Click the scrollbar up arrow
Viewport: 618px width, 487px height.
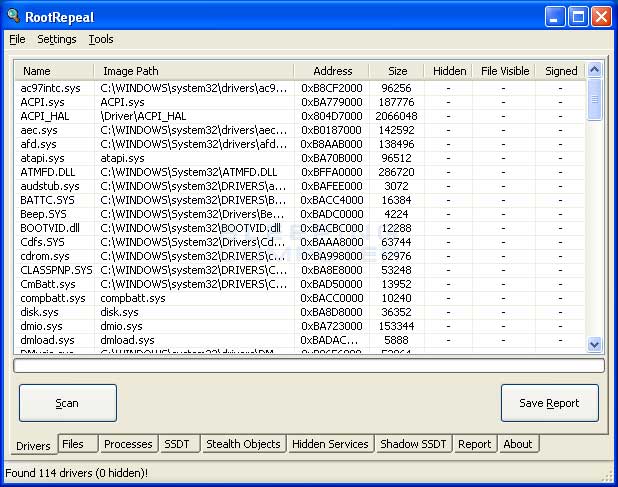click(594, 70)
